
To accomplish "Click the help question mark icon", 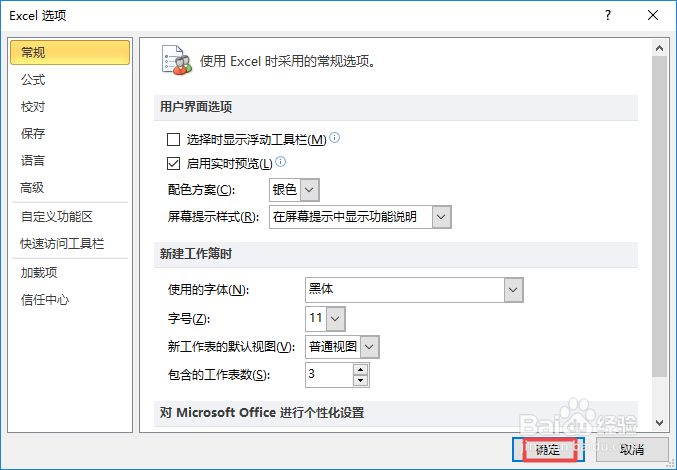I will [608, 16].
